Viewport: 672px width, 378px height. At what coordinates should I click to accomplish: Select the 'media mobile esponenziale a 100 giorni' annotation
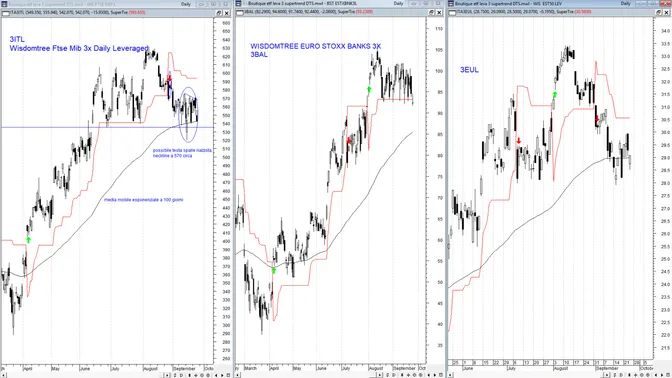[x=144, y=200]
